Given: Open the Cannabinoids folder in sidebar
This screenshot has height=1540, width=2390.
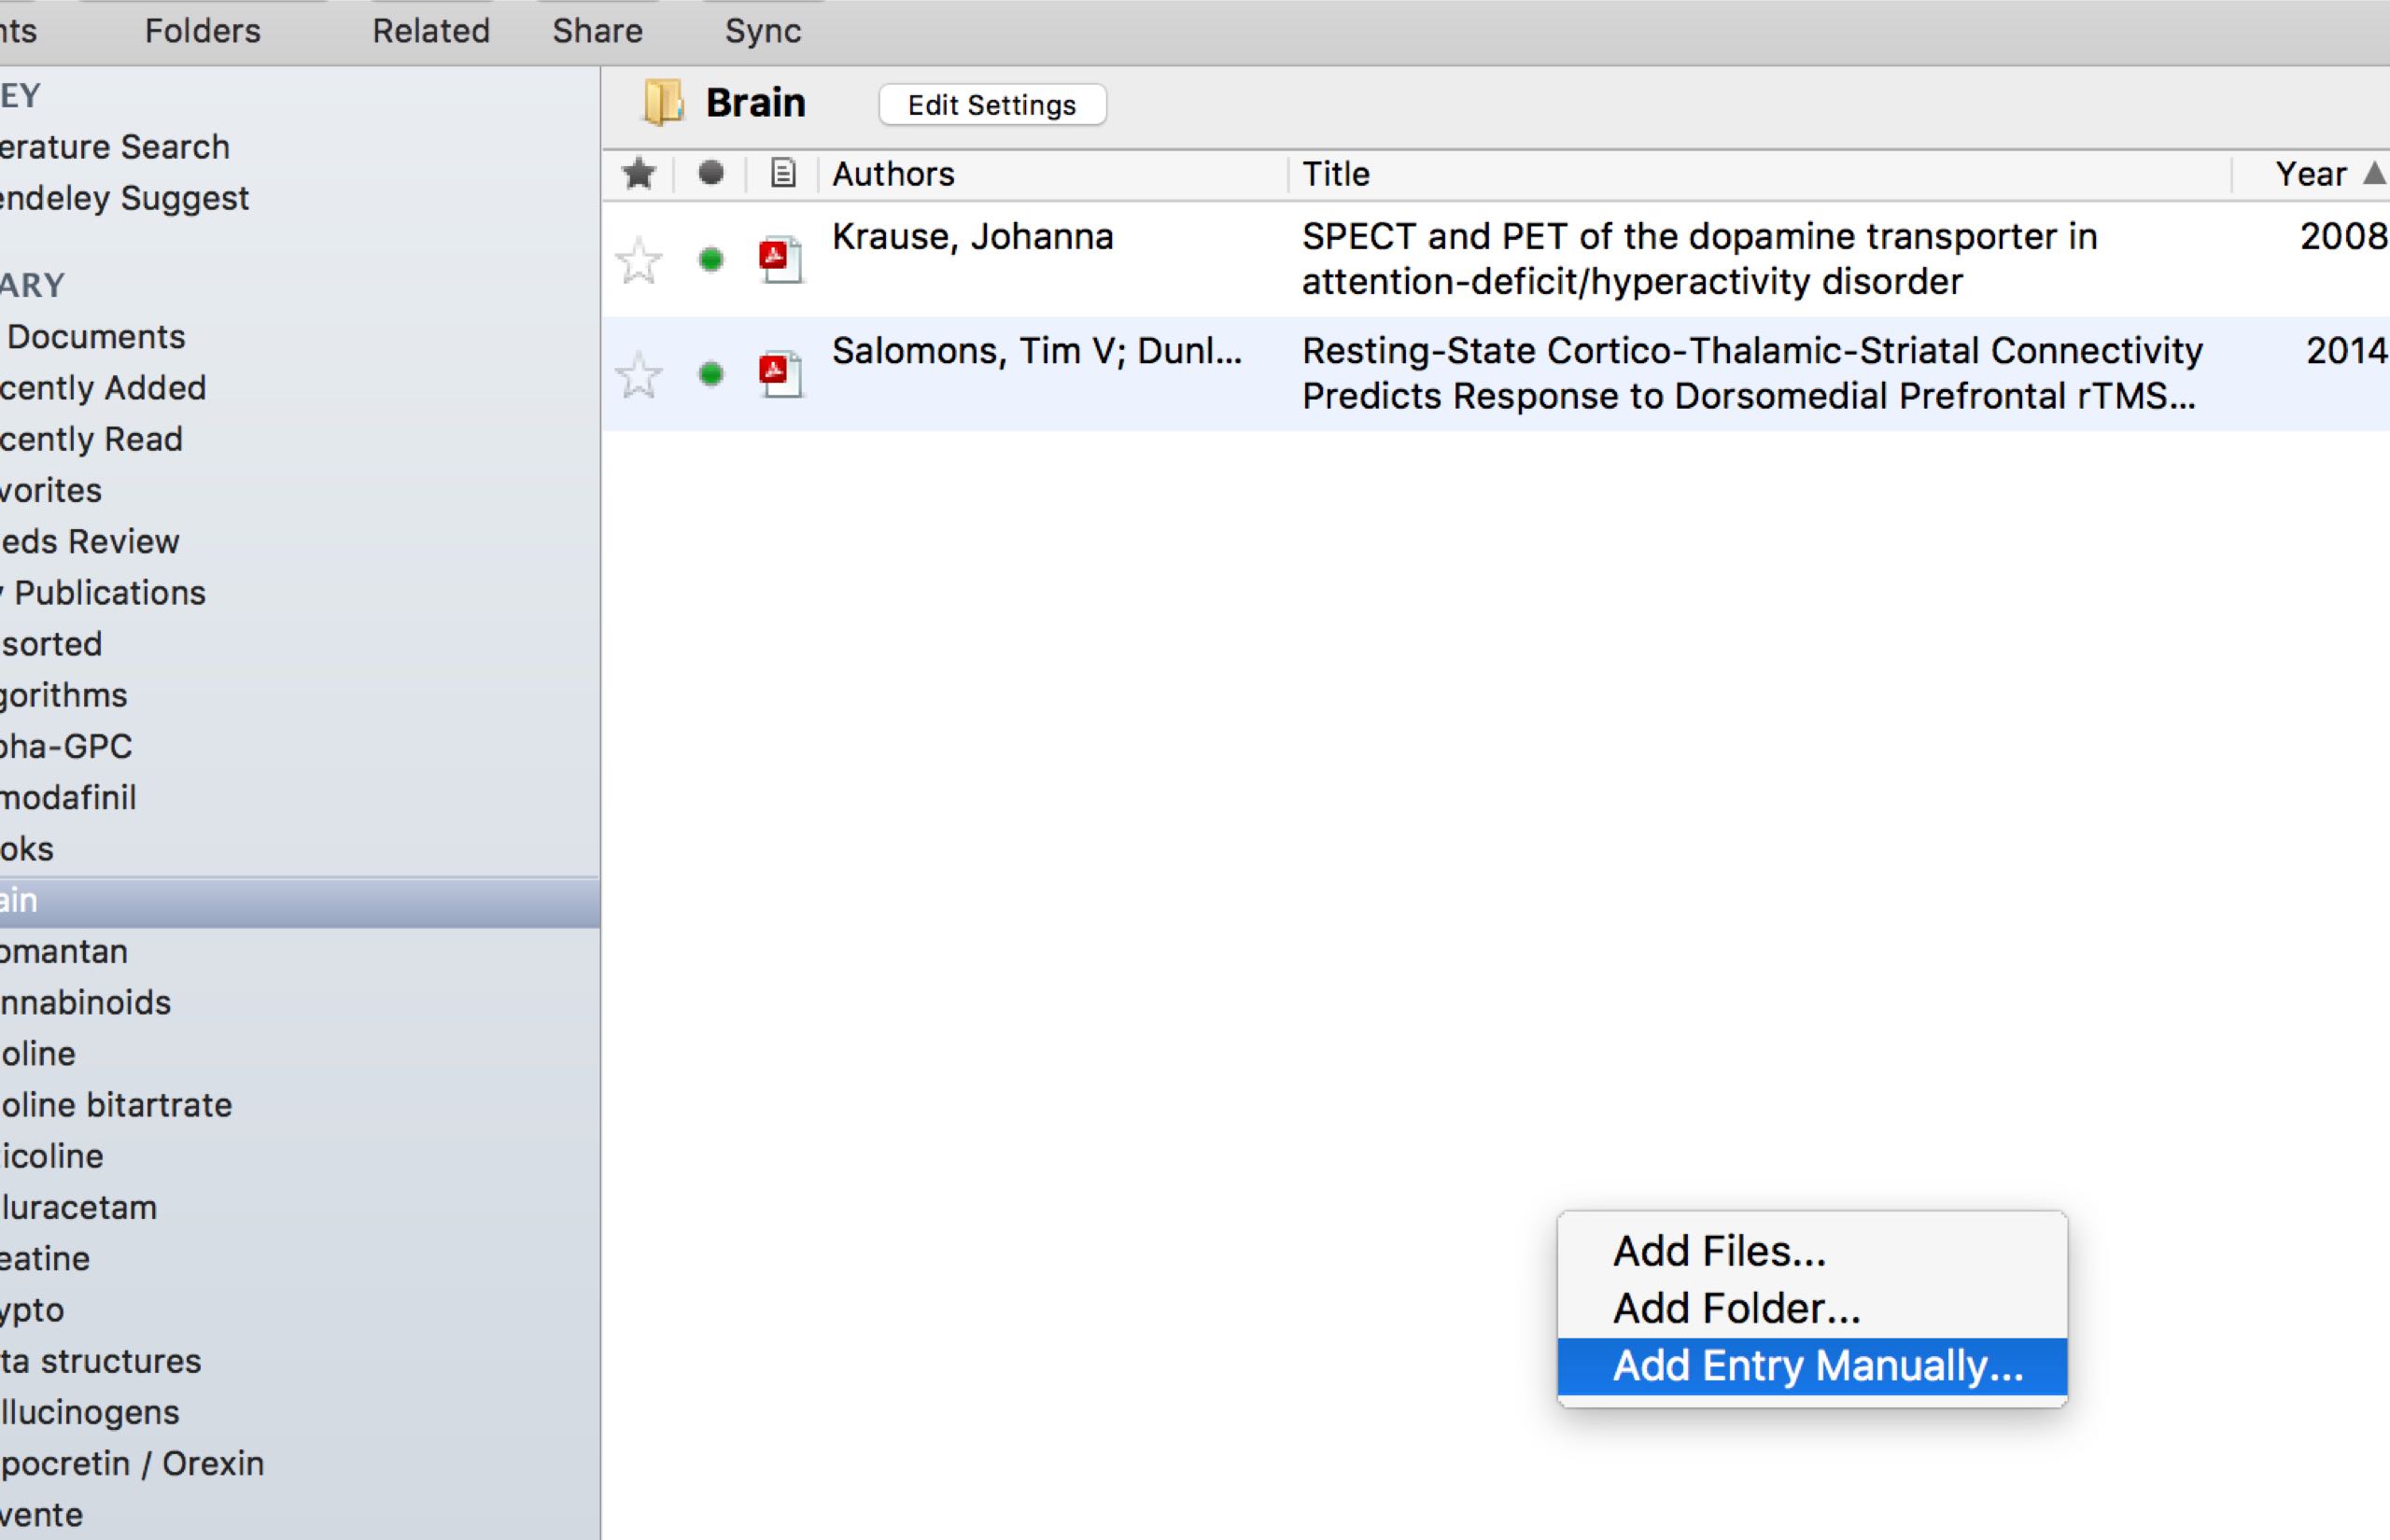Looking at the screenshot, I should (x=86, y=1003).
